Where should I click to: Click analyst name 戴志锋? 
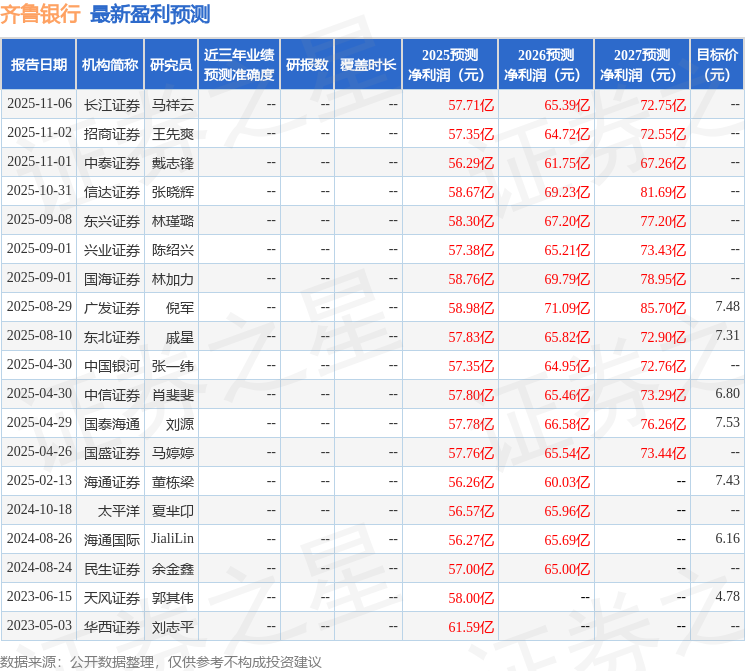click(173, 163)
